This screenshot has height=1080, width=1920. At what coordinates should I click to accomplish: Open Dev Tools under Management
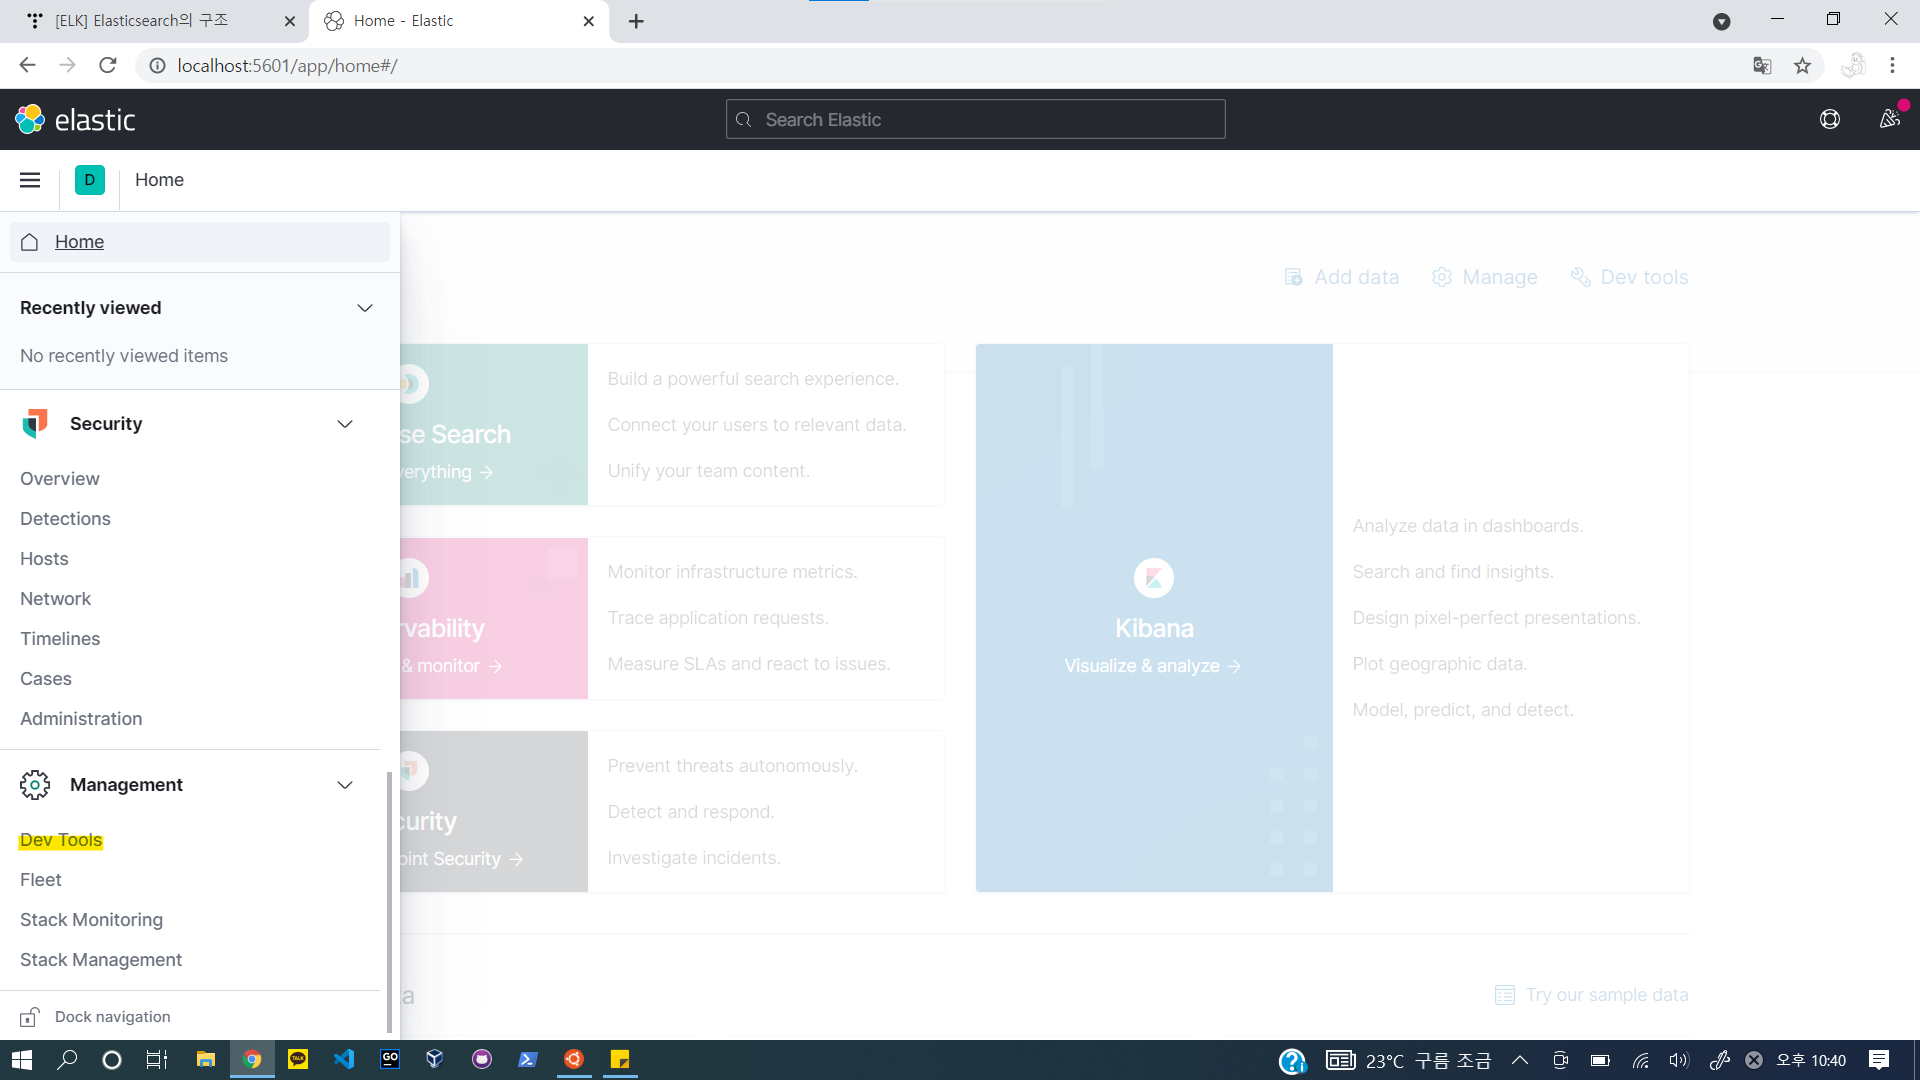[61, 840]
